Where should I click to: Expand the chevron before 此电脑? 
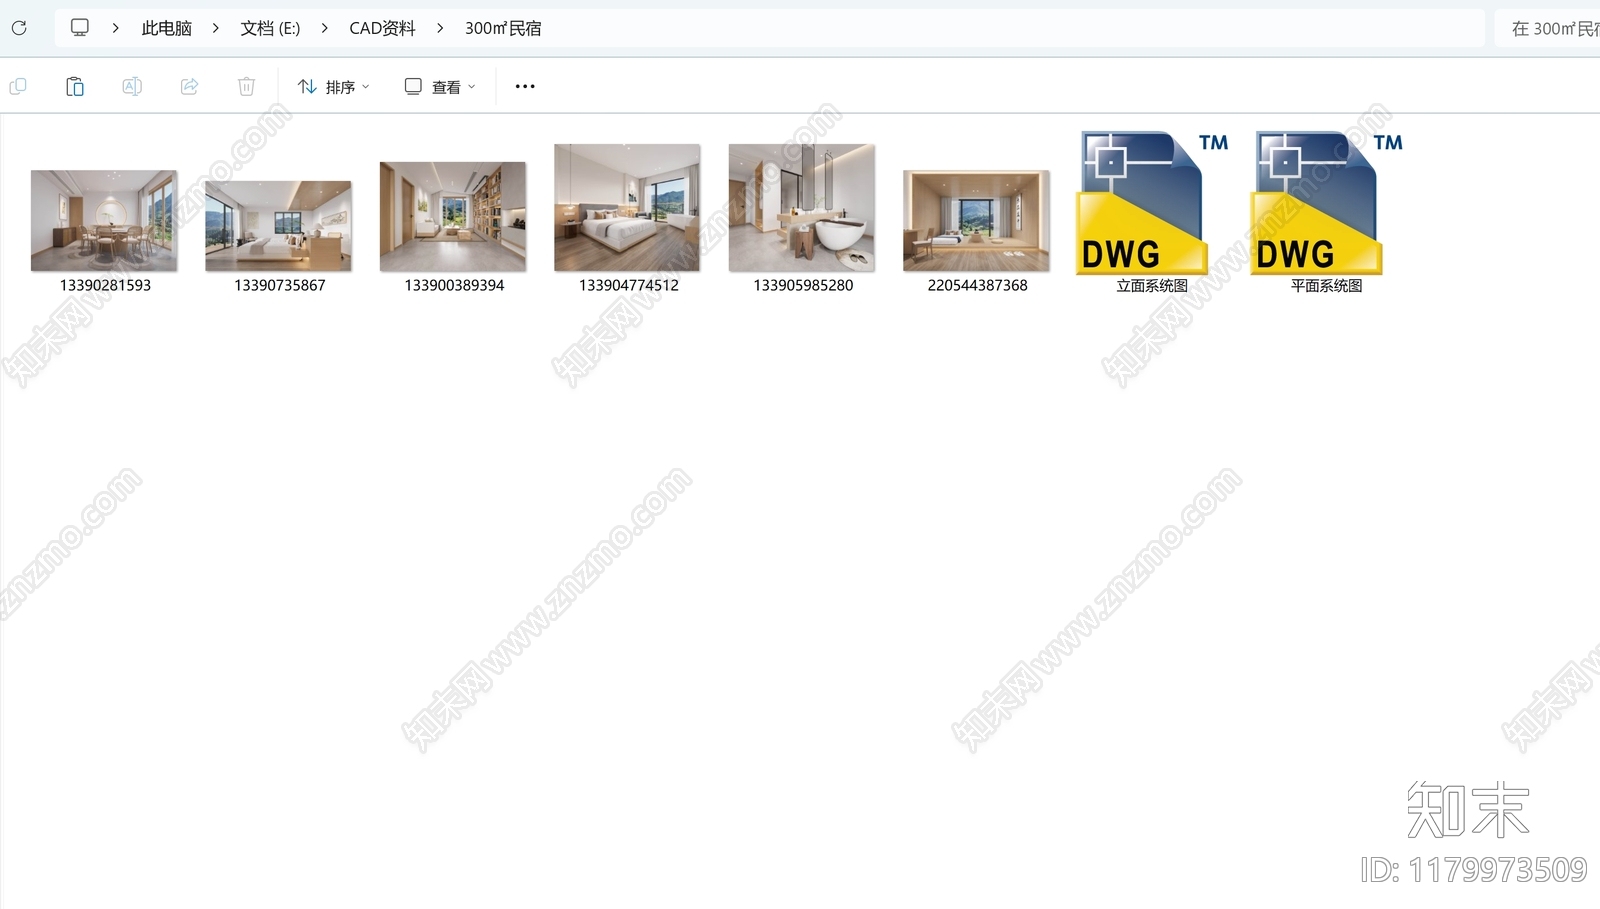pos(116,28)
